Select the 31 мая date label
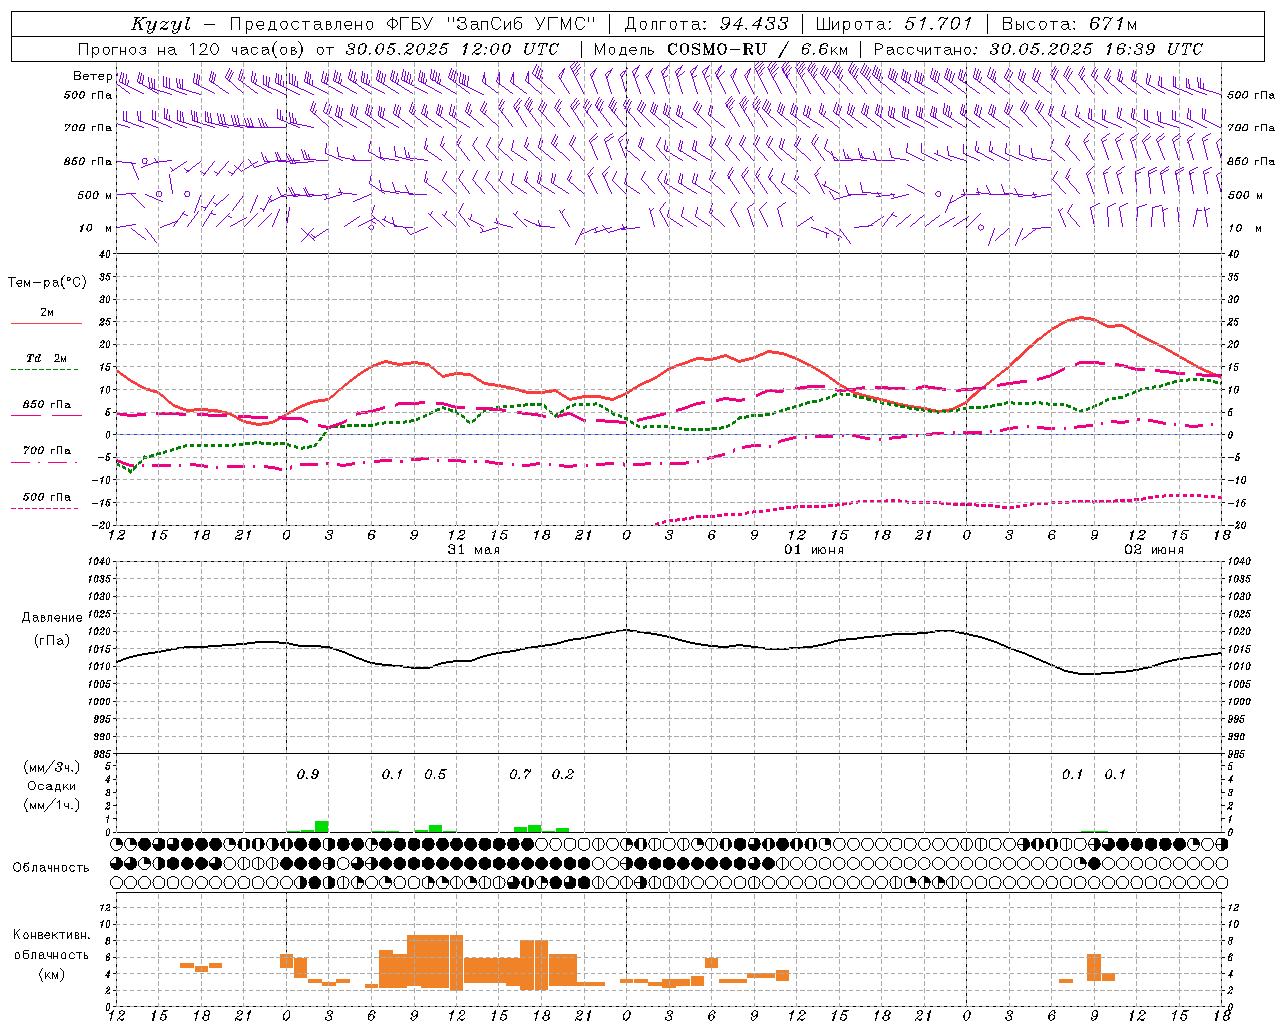The width and height of the screenshot is (1280, 1024). (473, 550)
